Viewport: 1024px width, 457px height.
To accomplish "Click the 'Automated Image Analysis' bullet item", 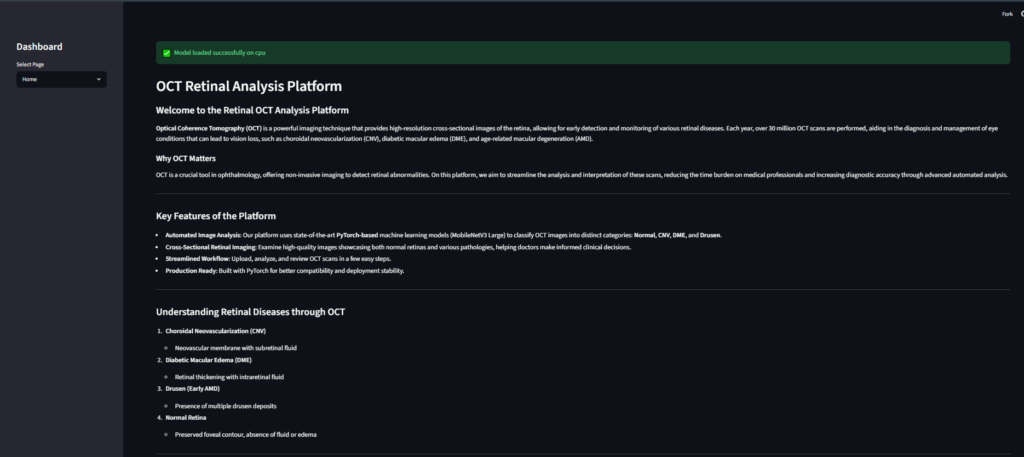I will (443, 235).
